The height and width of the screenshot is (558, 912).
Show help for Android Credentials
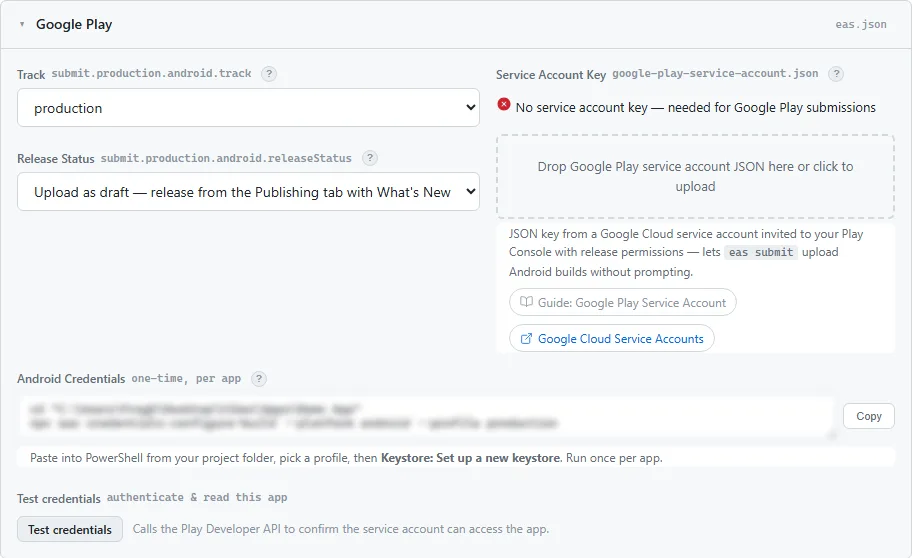259,379
